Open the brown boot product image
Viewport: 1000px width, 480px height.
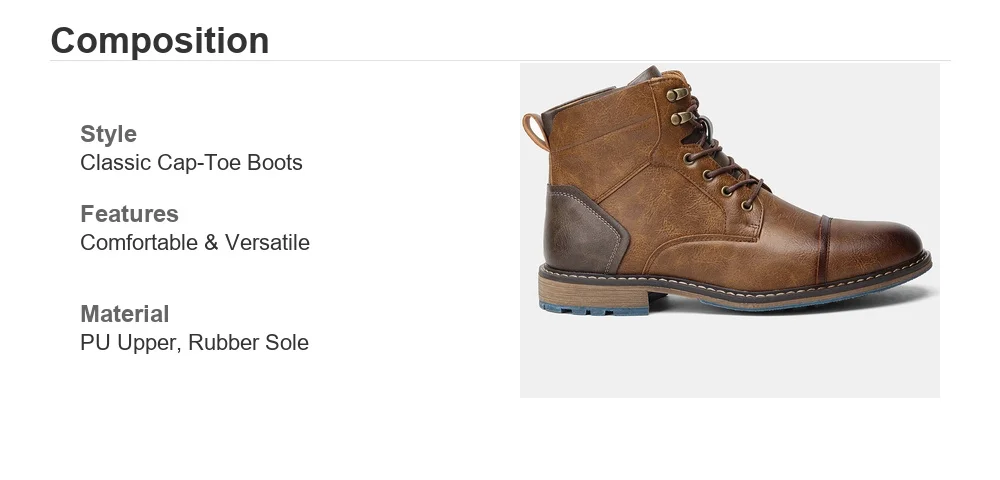point(730,230)
